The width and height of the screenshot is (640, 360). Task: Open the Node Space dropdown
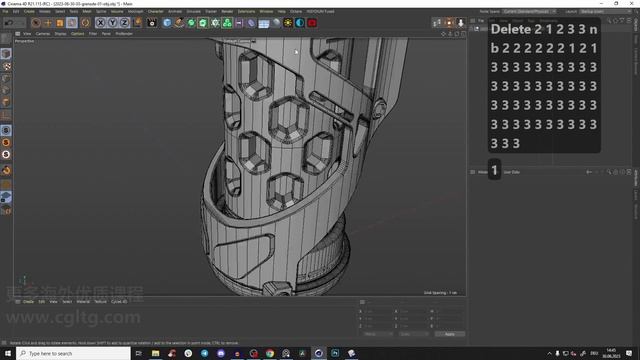tap(529, 11)
